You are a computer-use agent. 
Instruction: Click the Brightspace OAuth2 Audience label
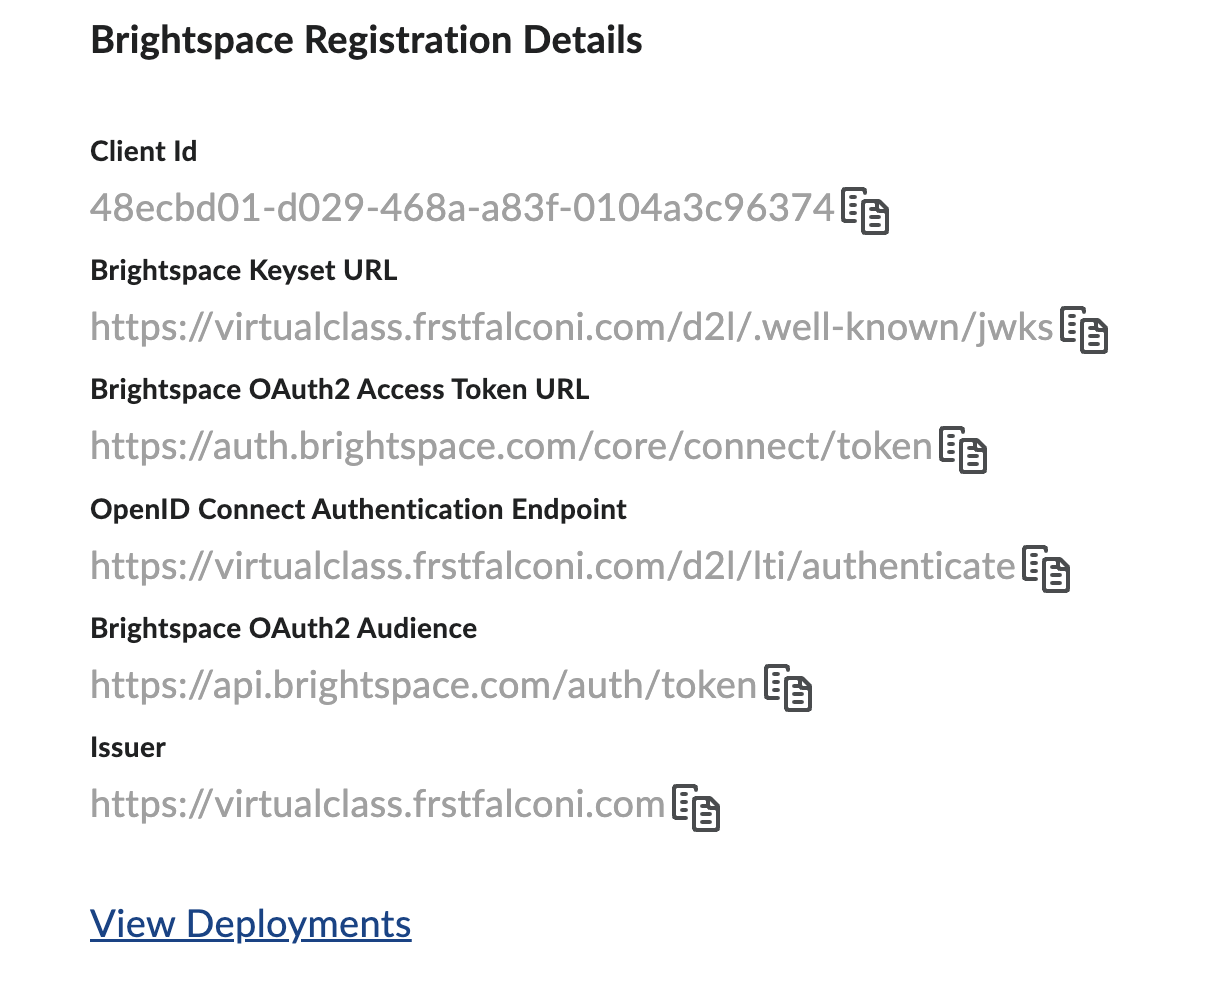(283, 629)
